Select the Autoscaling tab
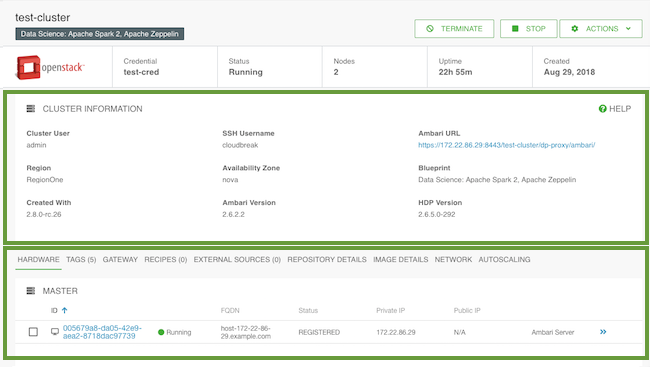The image size is (650, 367). click(x=504, y=260)
